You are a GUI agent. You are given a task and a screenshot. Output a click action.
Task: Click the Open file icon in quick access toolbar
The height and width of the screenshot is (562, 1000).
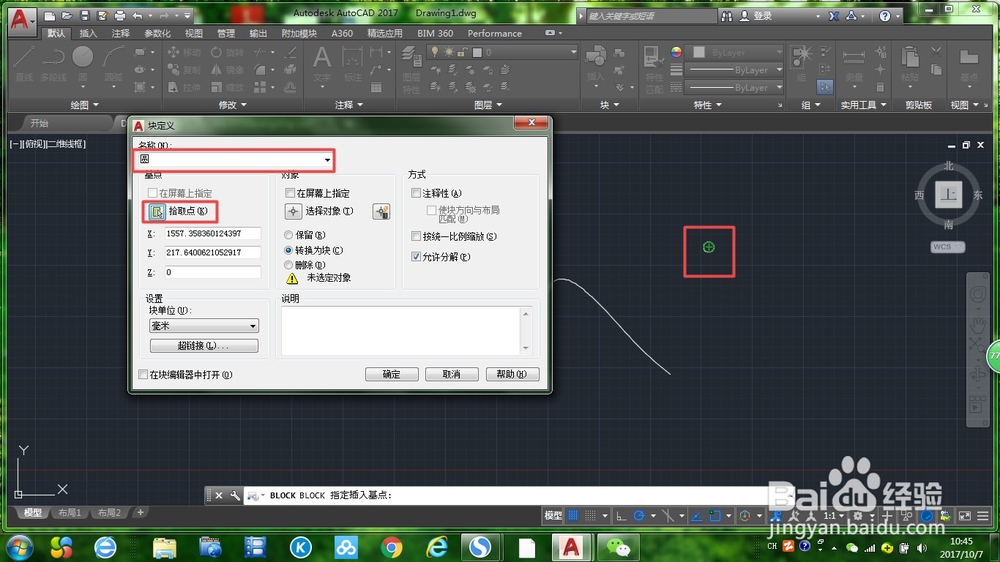[x=67, y=15]
